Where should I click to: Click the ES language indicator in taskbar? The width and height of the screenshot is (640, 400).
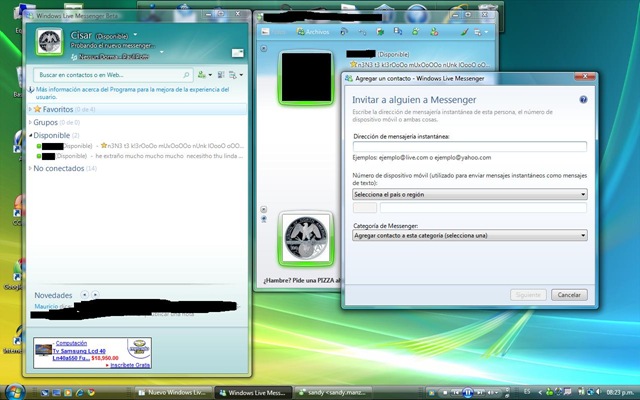[527, 391]
